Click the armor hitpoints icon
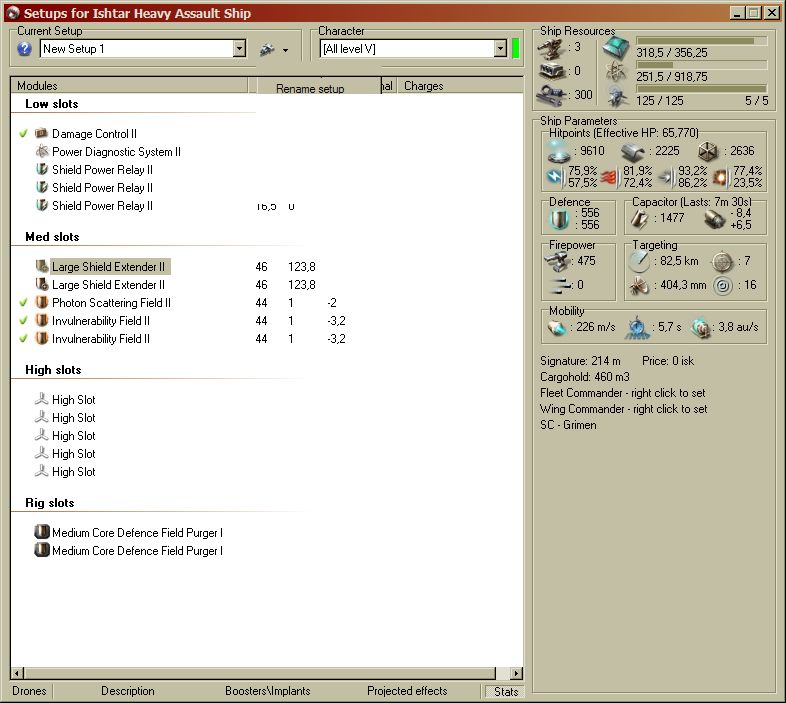786x703 pixels. pyautogui.click(x=633, y=151)
